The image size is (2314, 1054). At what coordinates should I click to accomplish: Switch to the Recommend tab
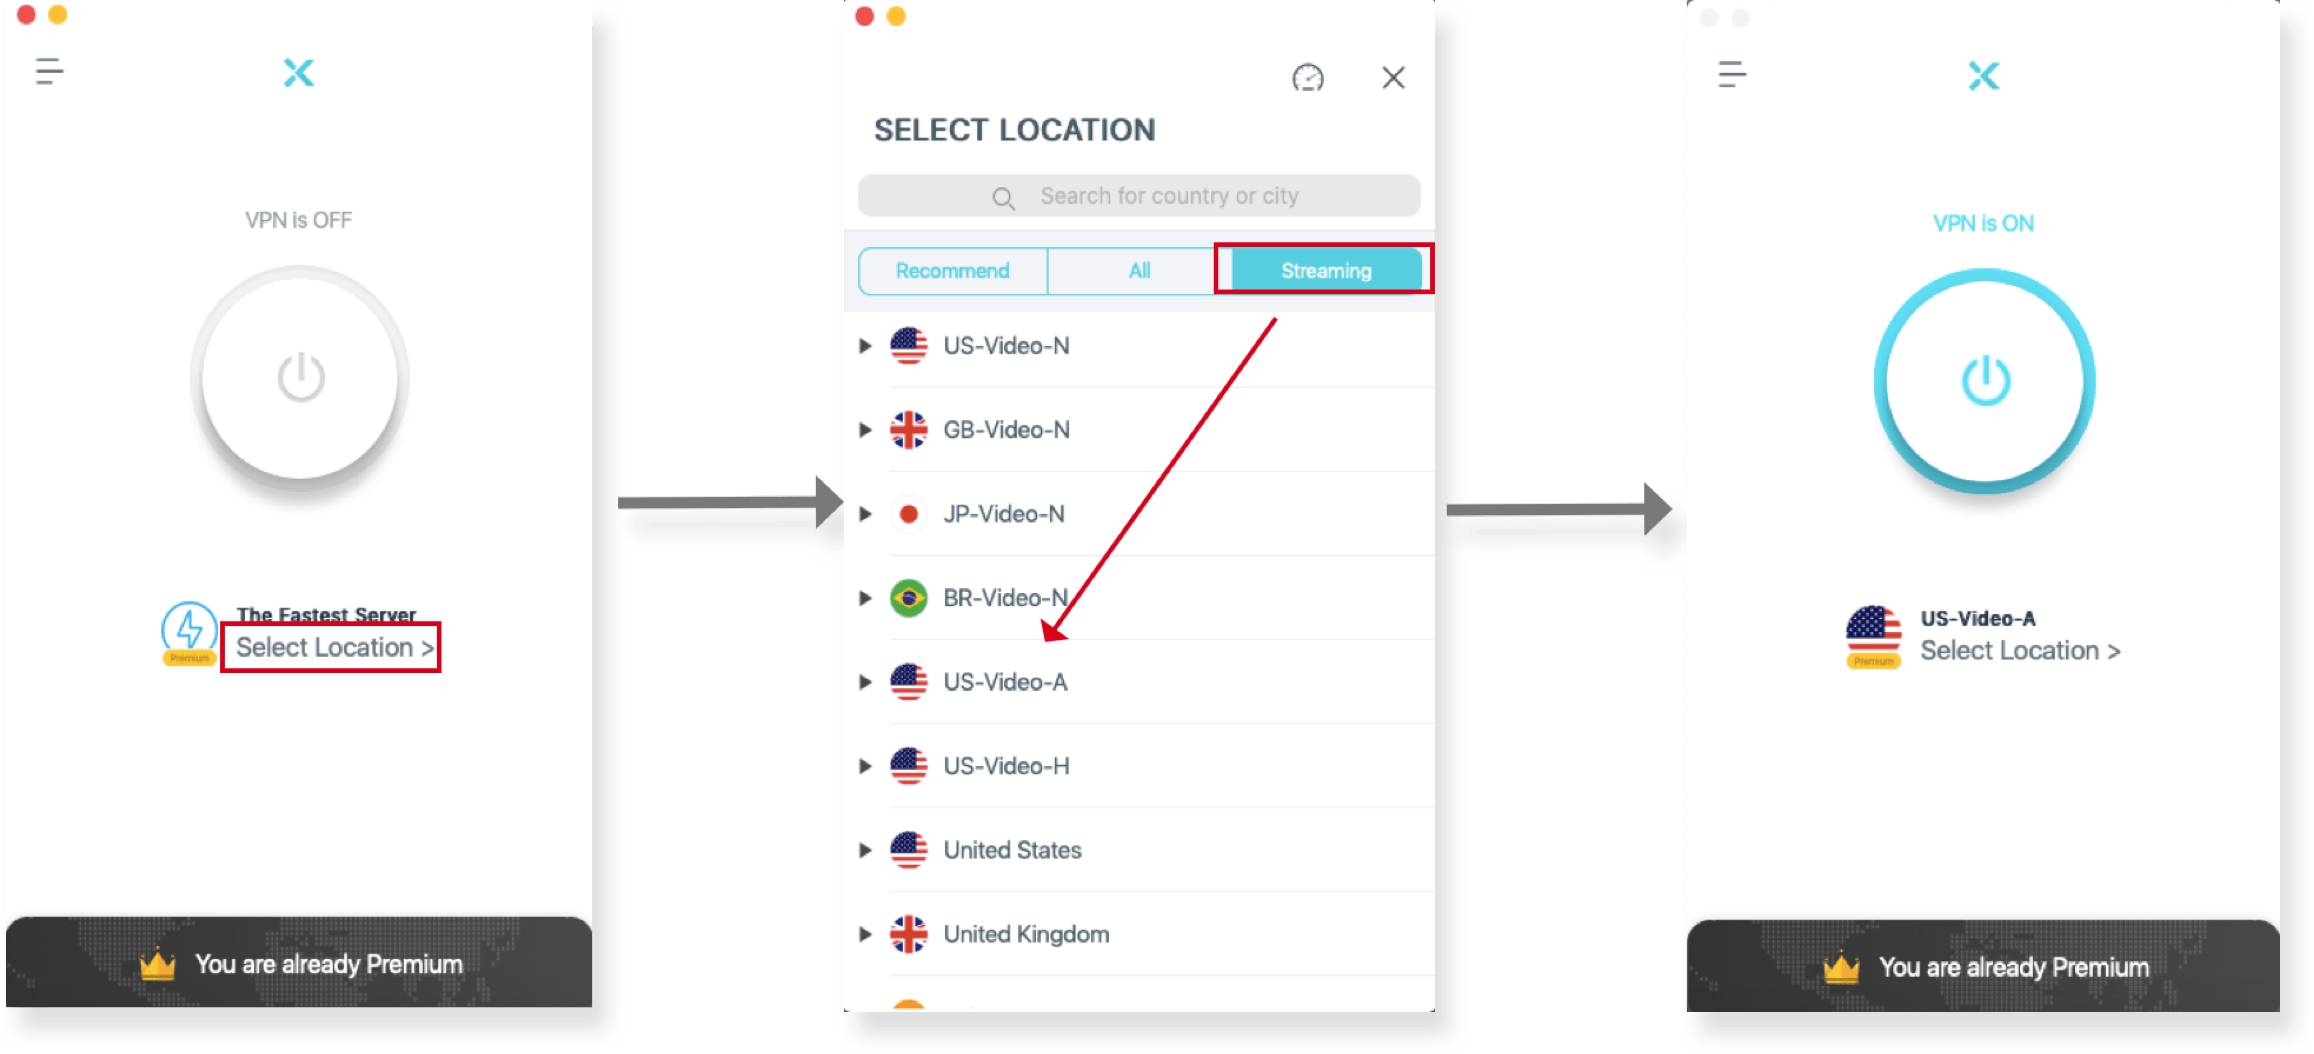pos(953,271)
